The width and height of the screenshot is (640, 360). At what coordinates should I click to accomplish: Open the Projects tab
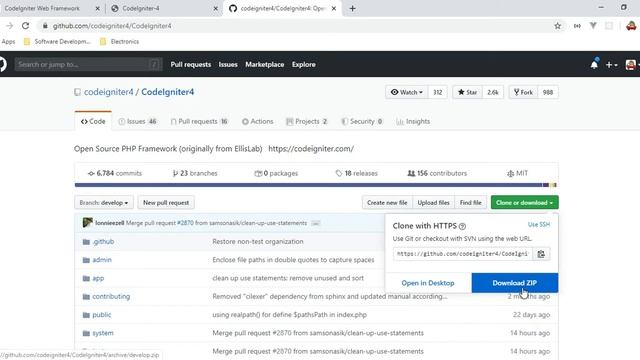307,121
